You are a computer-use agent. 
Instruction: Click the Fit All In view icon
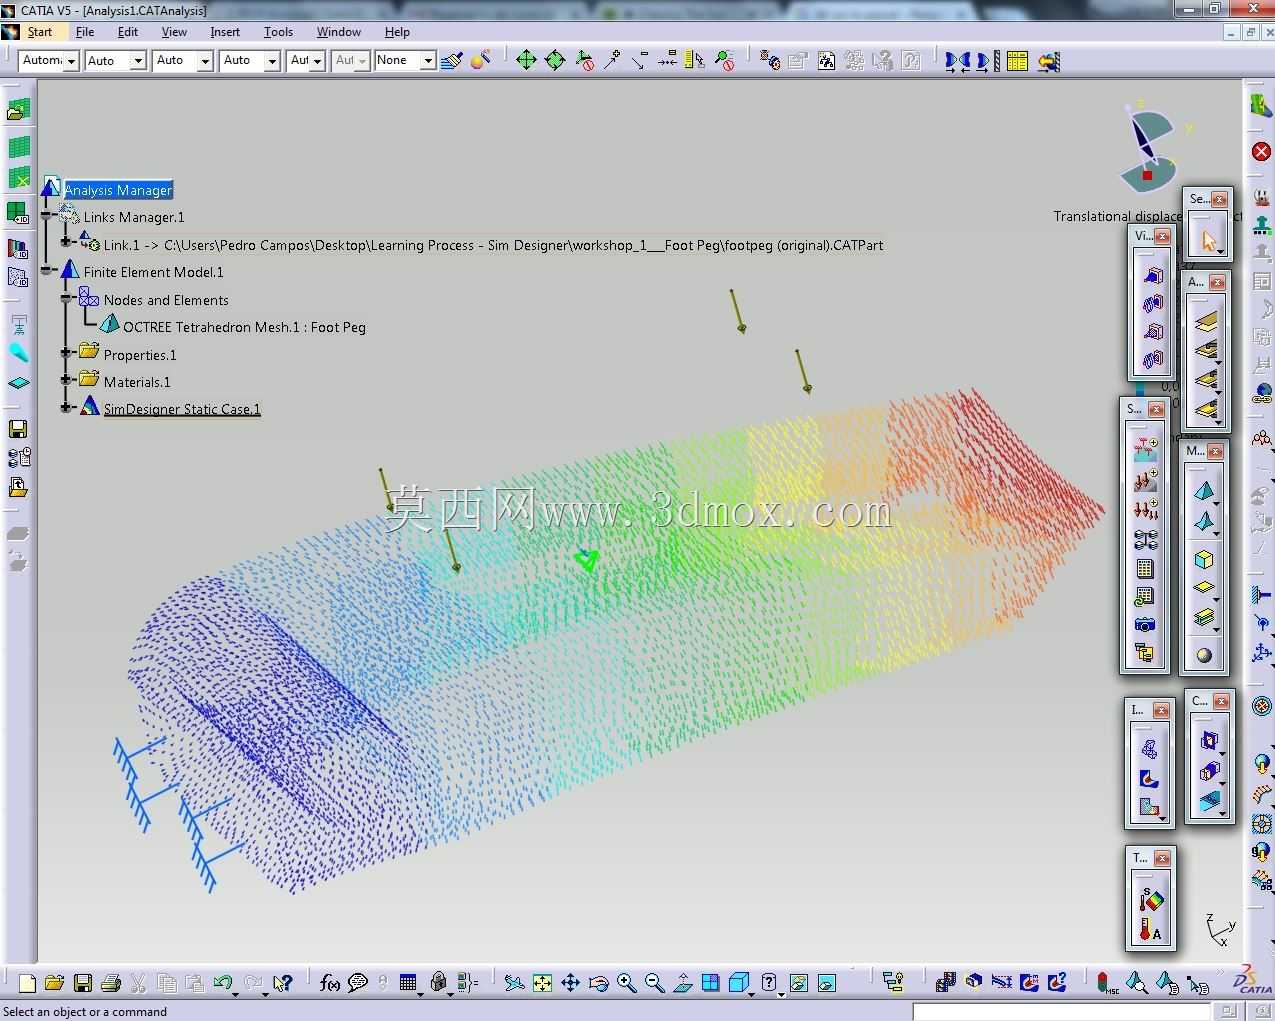542,983
